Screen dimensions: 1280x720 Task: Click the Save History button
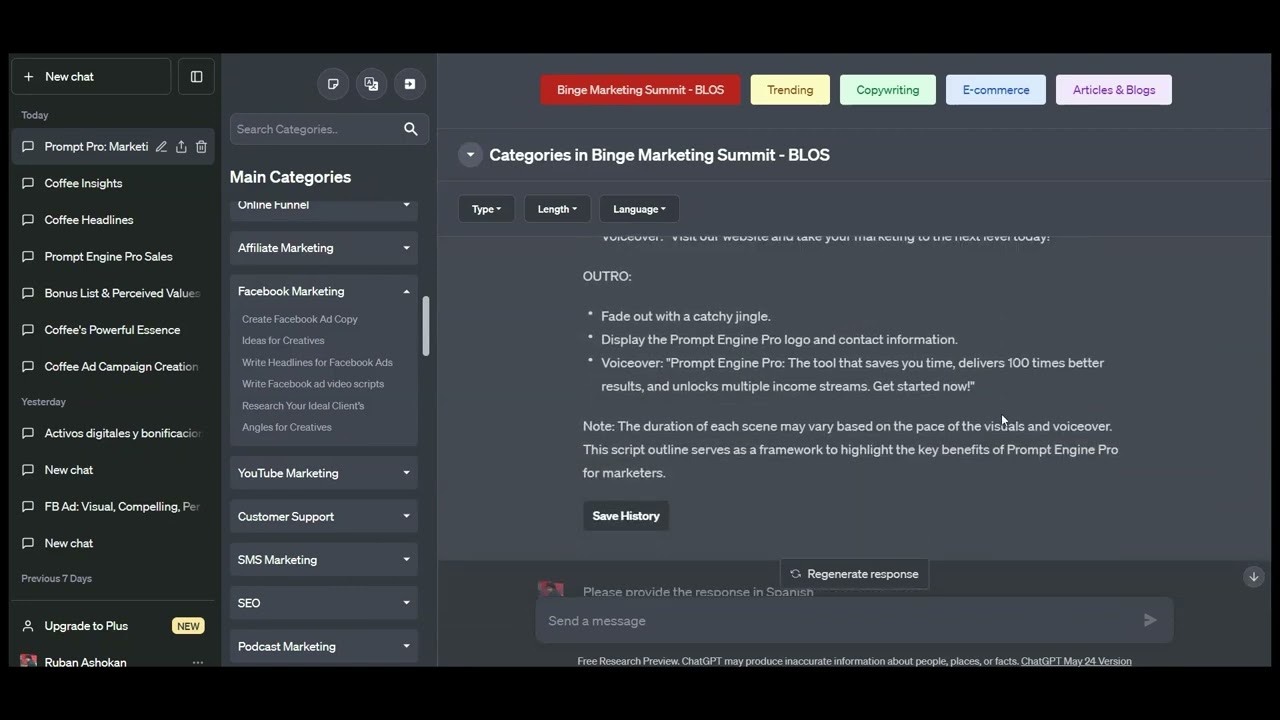click(626, 516)
